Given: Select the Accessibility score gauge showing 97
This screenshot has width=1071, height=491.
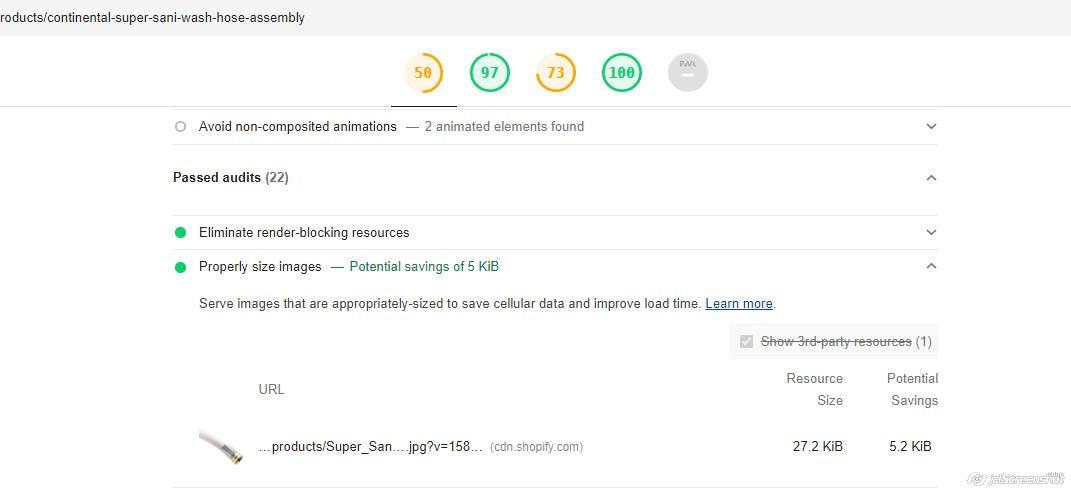Looking at the screenshot, I should (490, 72).
